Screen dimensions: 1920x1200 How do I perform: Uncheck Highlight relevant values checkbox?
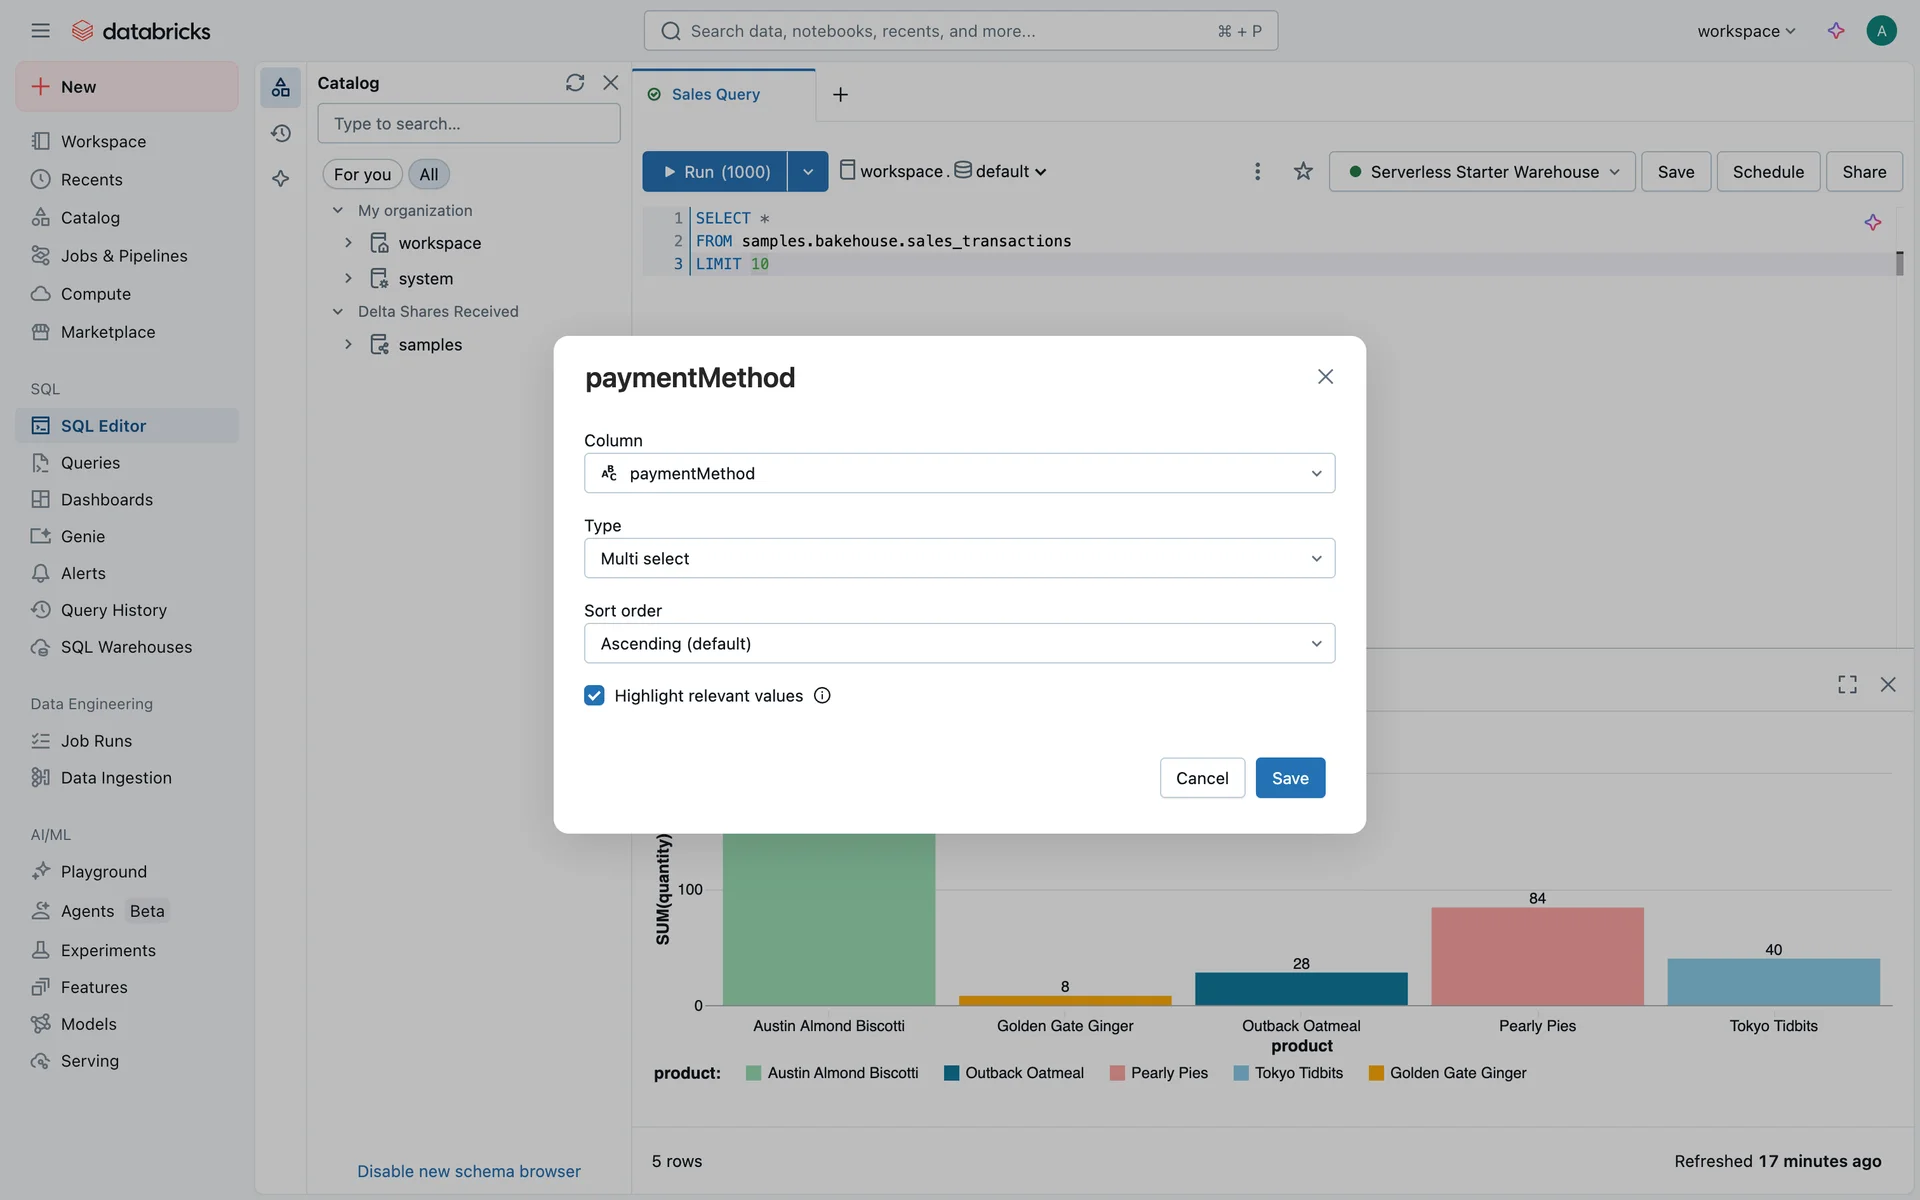pyautogui.click(x=594, y=696)
